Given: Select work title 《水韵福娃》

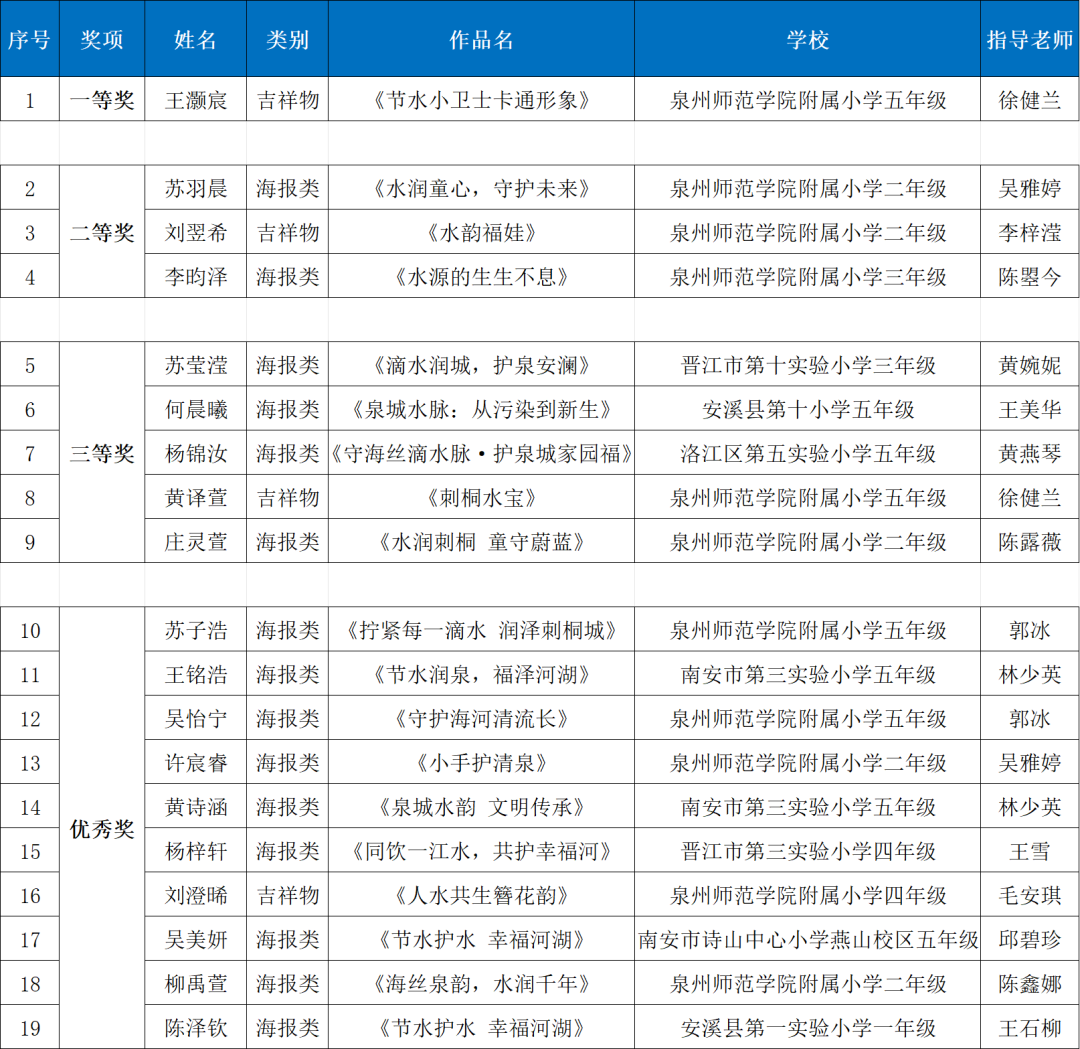Looking at the screenshot, I should click(481, 233).
